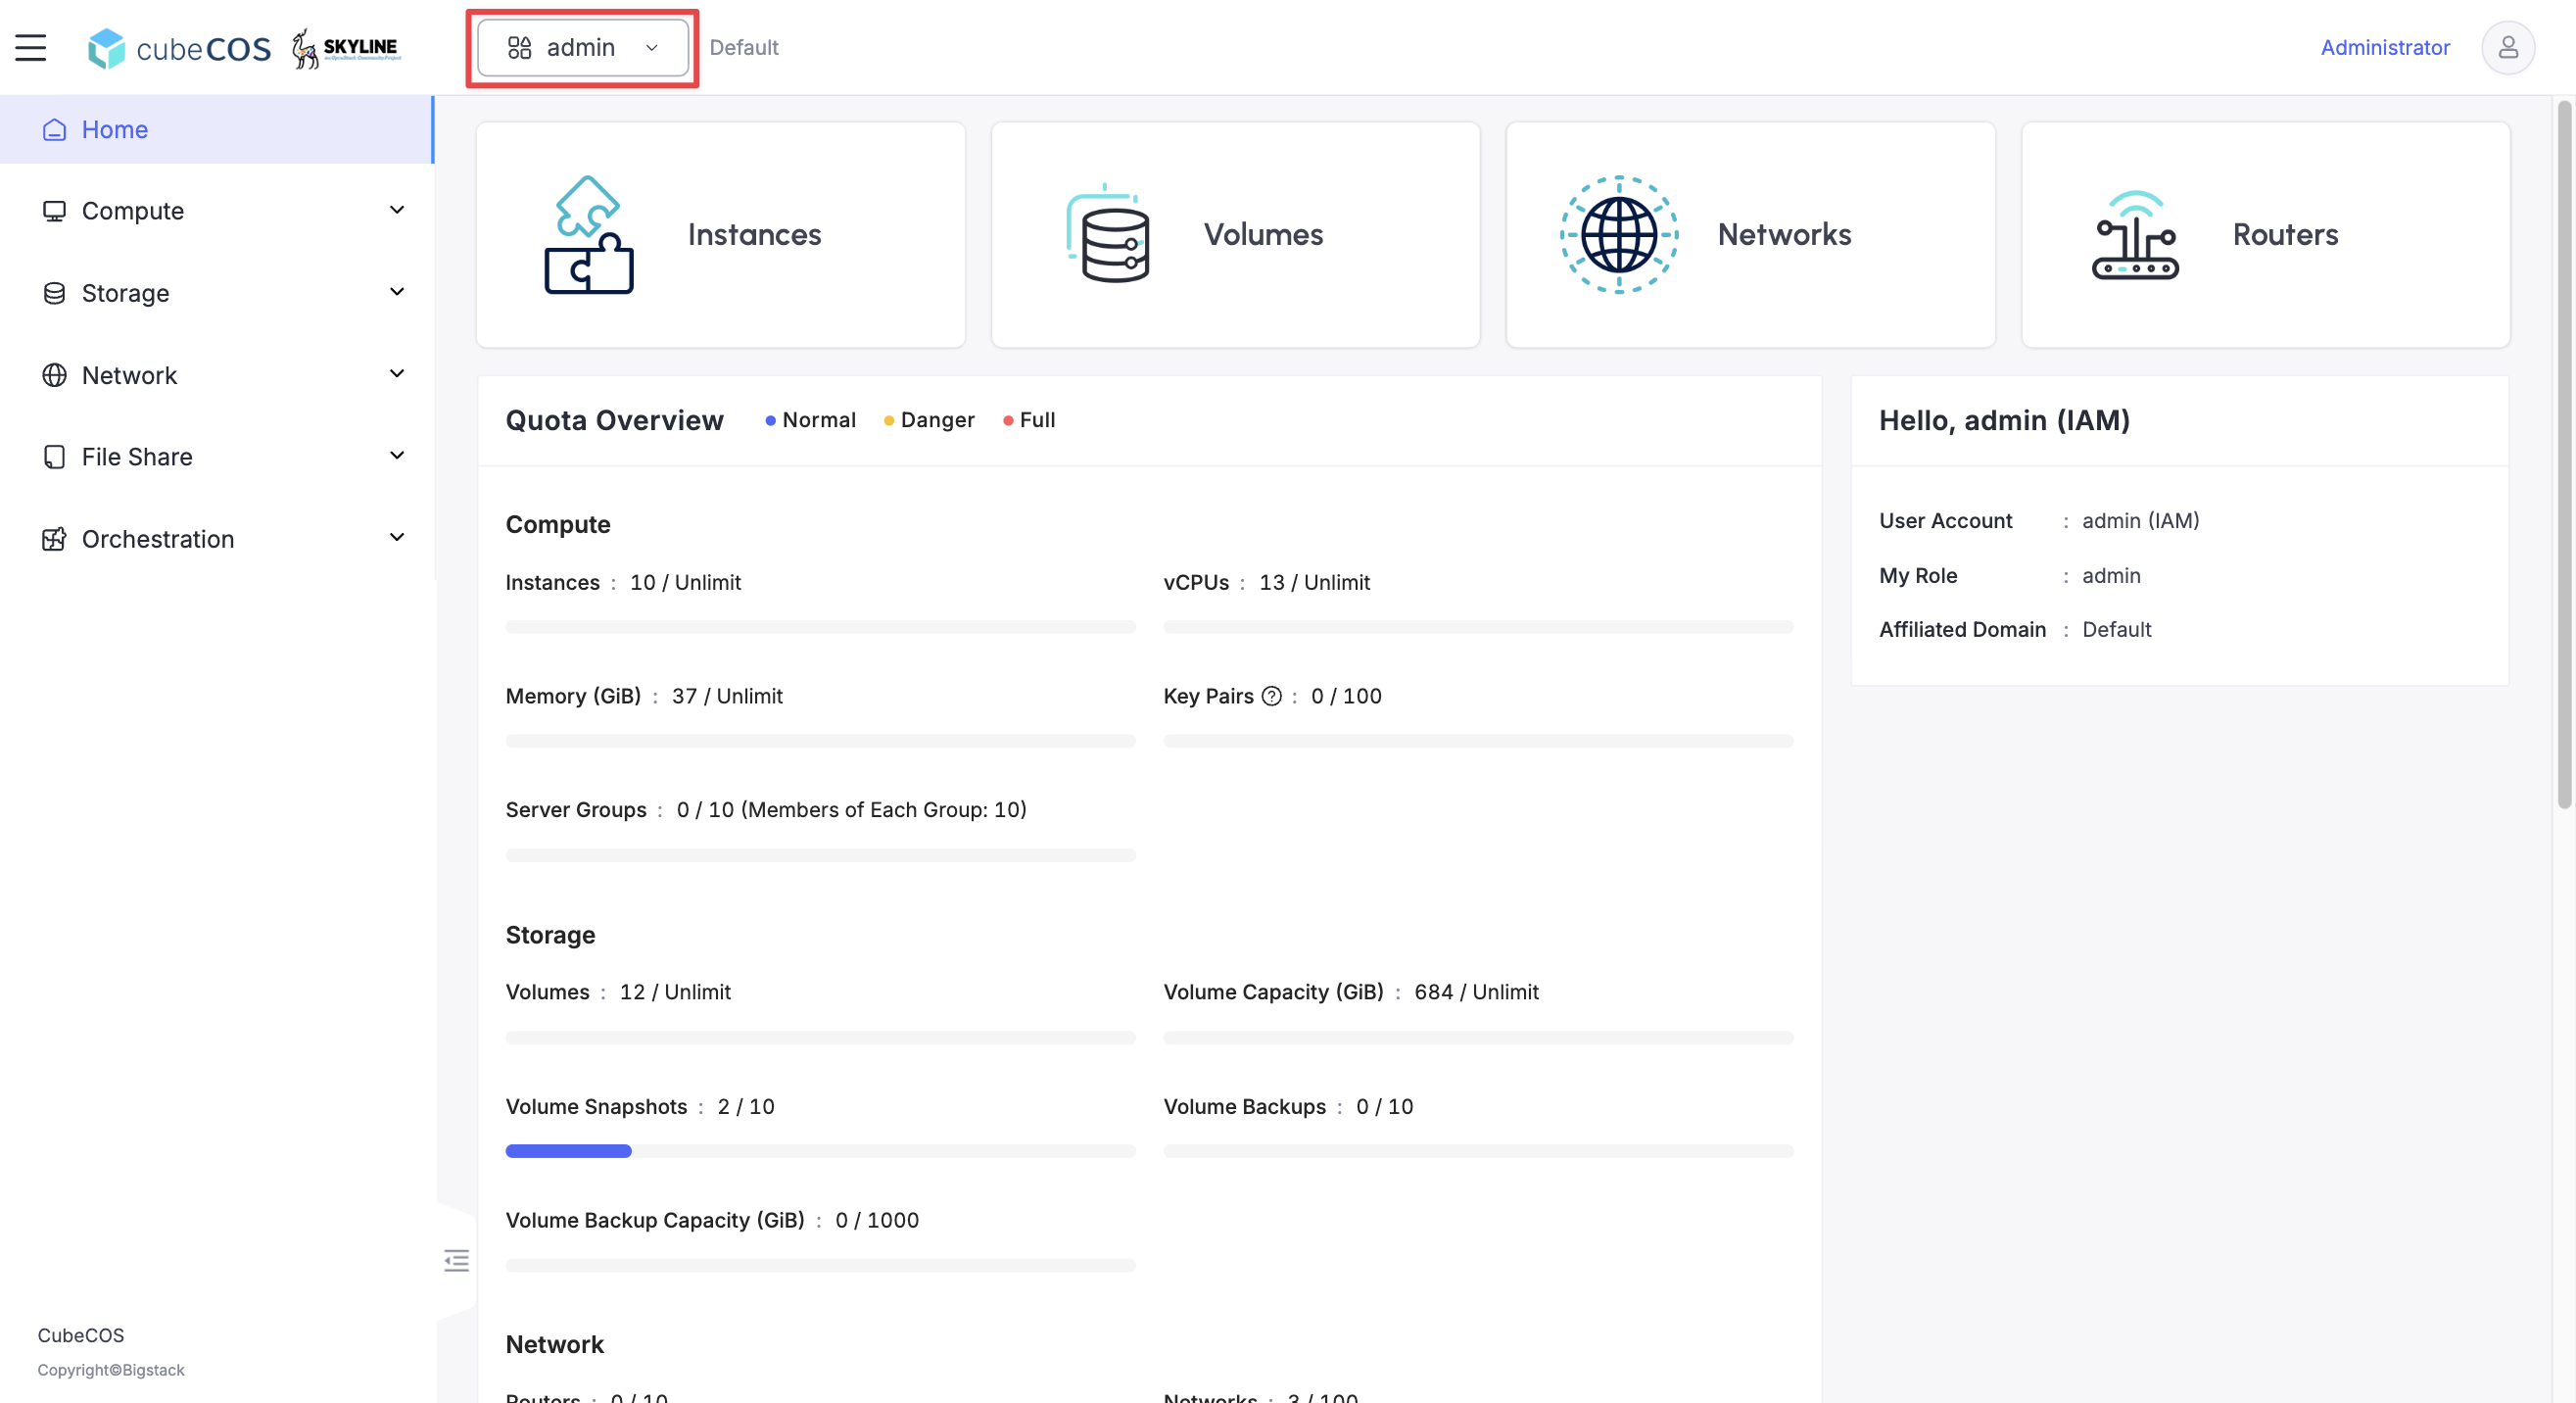Switch to Administrator view

(2384, 47)
